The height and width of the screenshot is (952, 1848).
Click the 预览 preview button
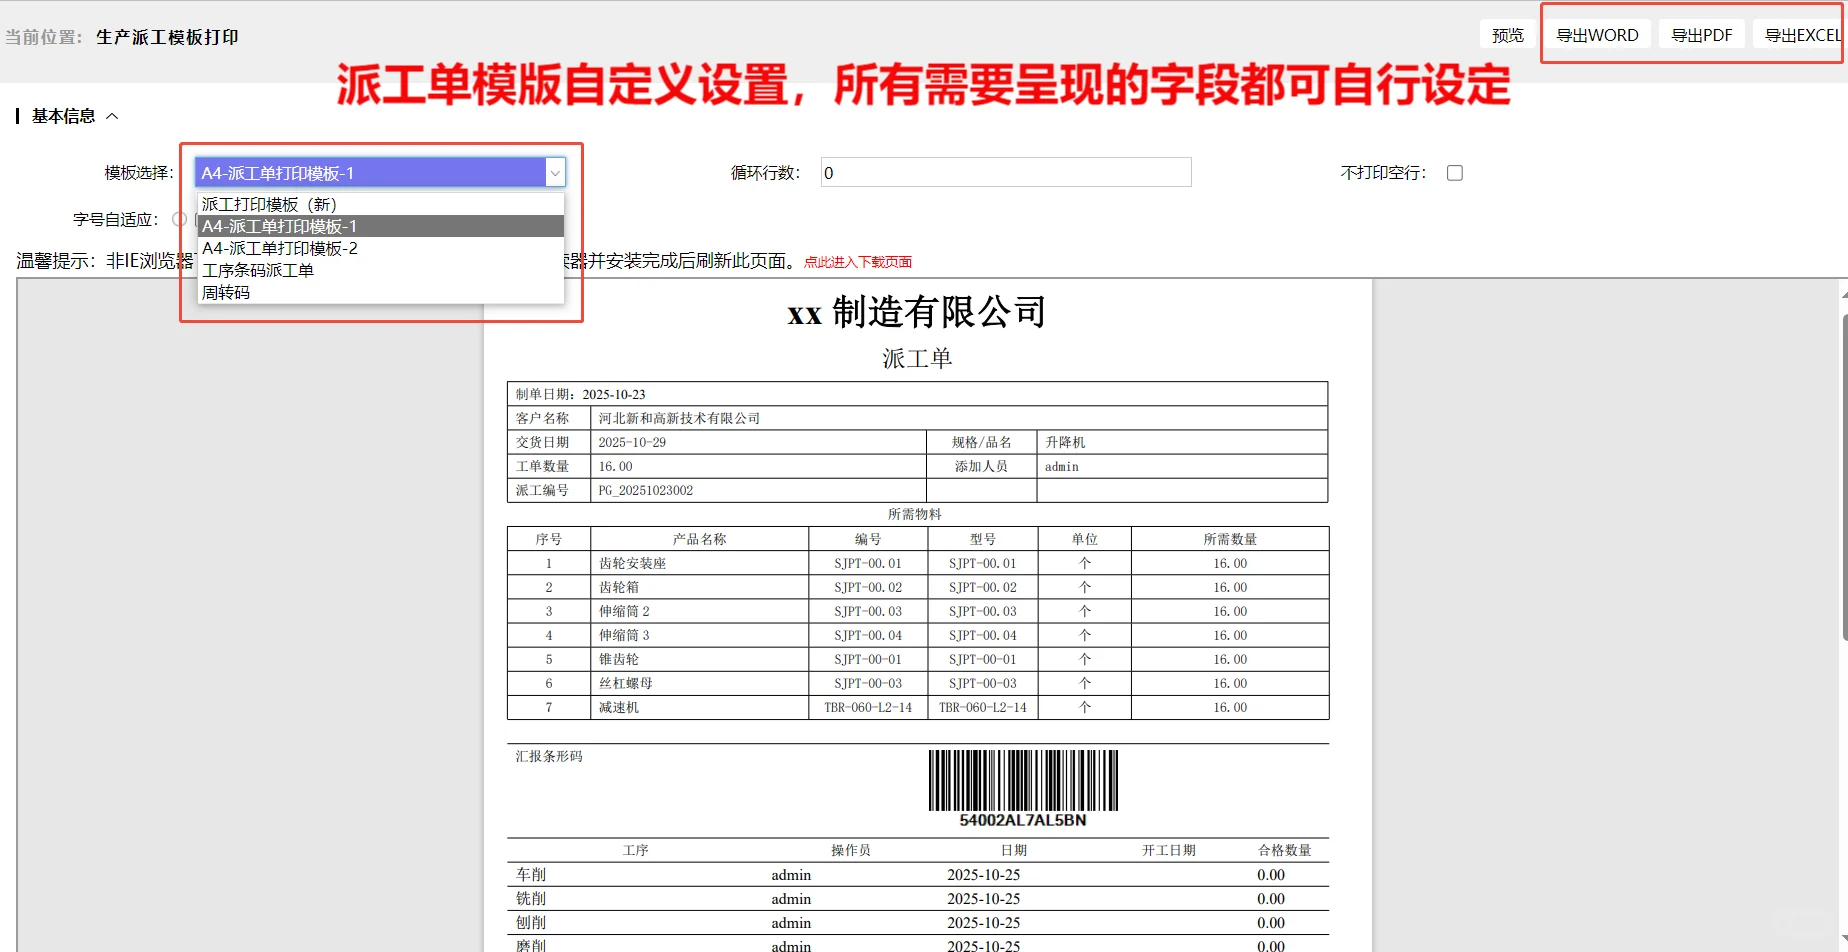point(1507,33)
